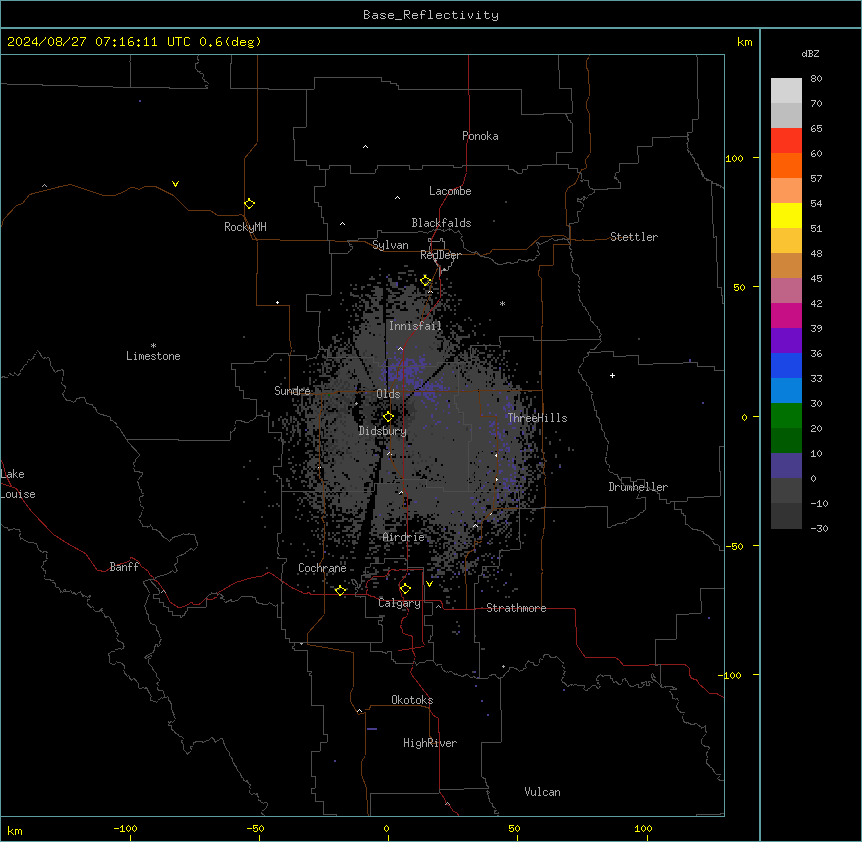This screenshot has height=842, width=862.
Task: Click the ThreeHills town label
Action: click(537, 418)
